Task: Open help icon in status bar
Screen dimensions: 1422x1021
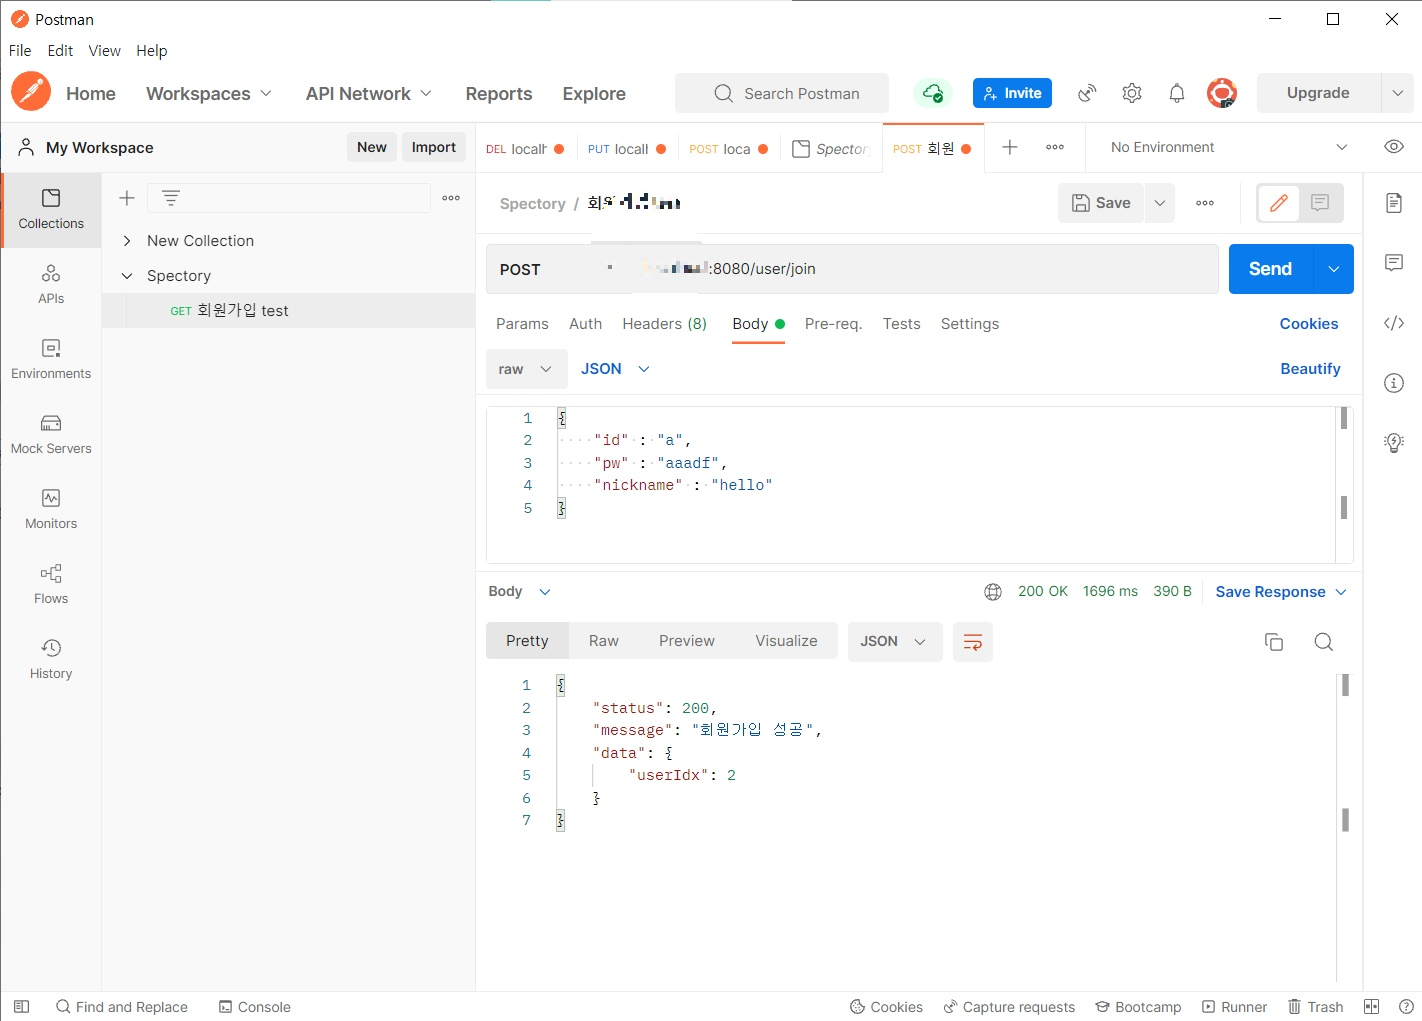Action: coord(1406,1007)
